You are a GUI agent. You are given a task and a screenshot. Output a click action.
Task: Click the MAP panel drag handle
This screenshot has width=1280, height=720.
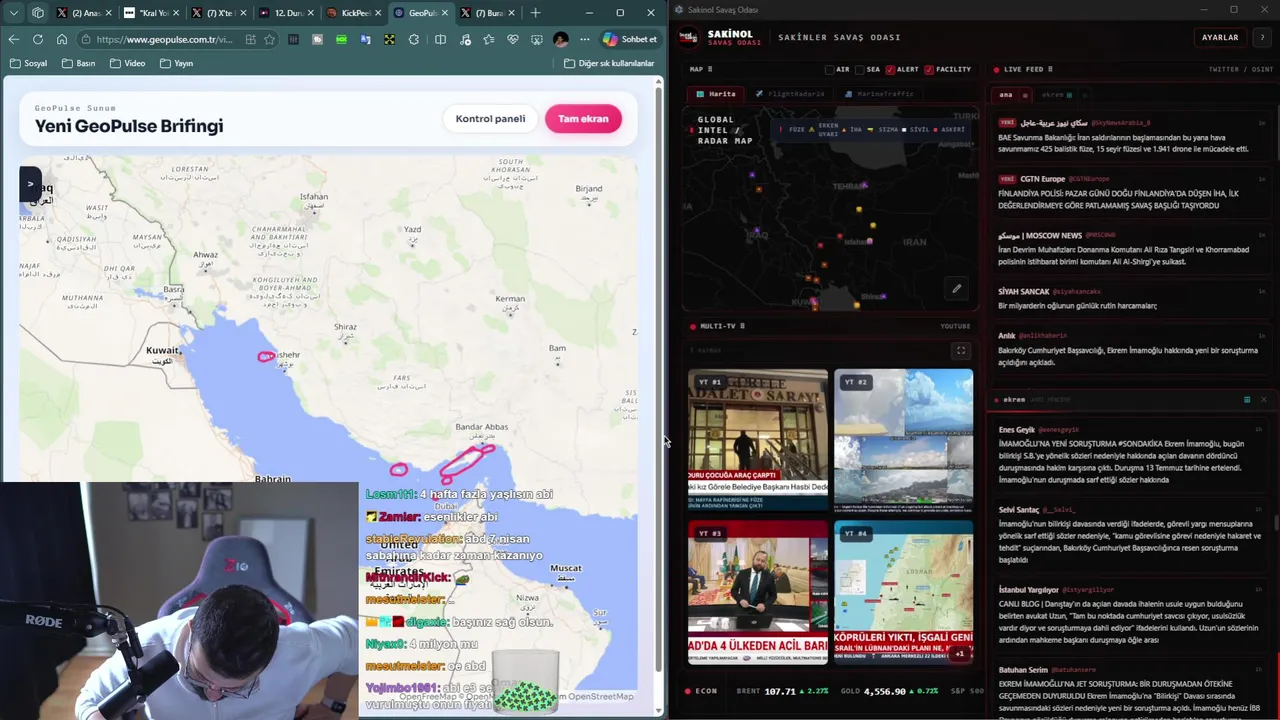click(710, 70)
